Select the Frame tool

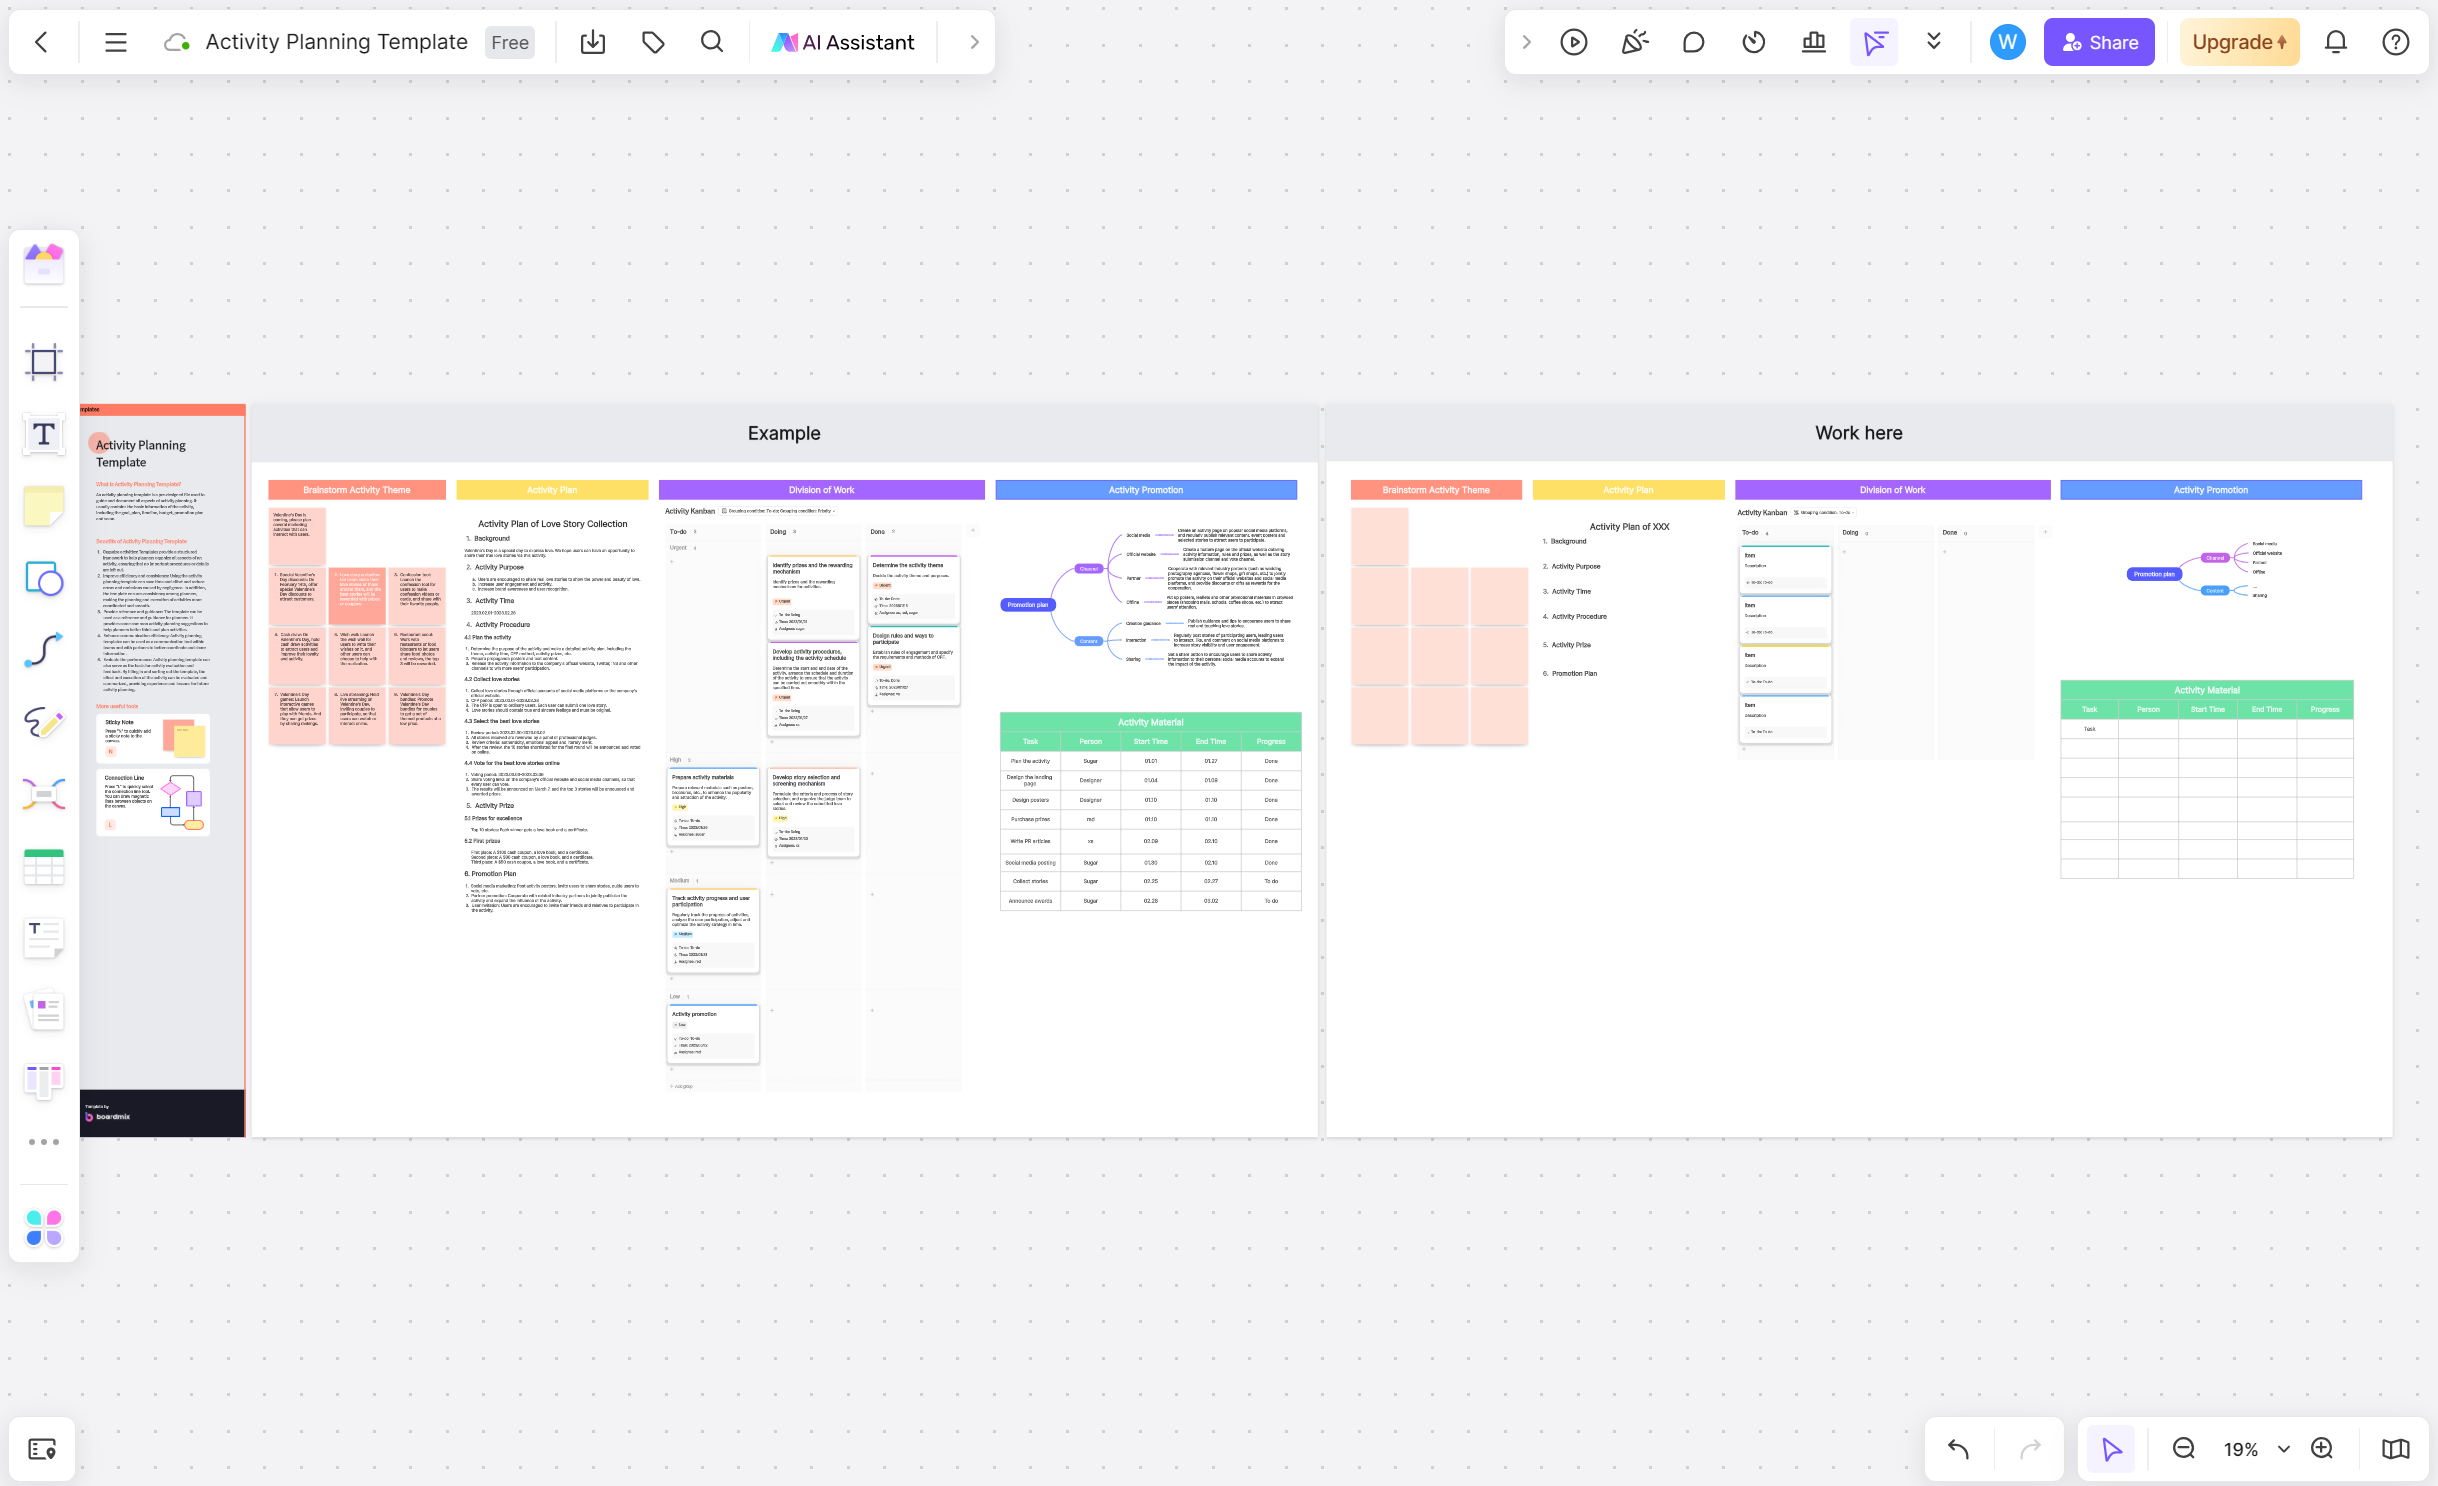(43, 362)
